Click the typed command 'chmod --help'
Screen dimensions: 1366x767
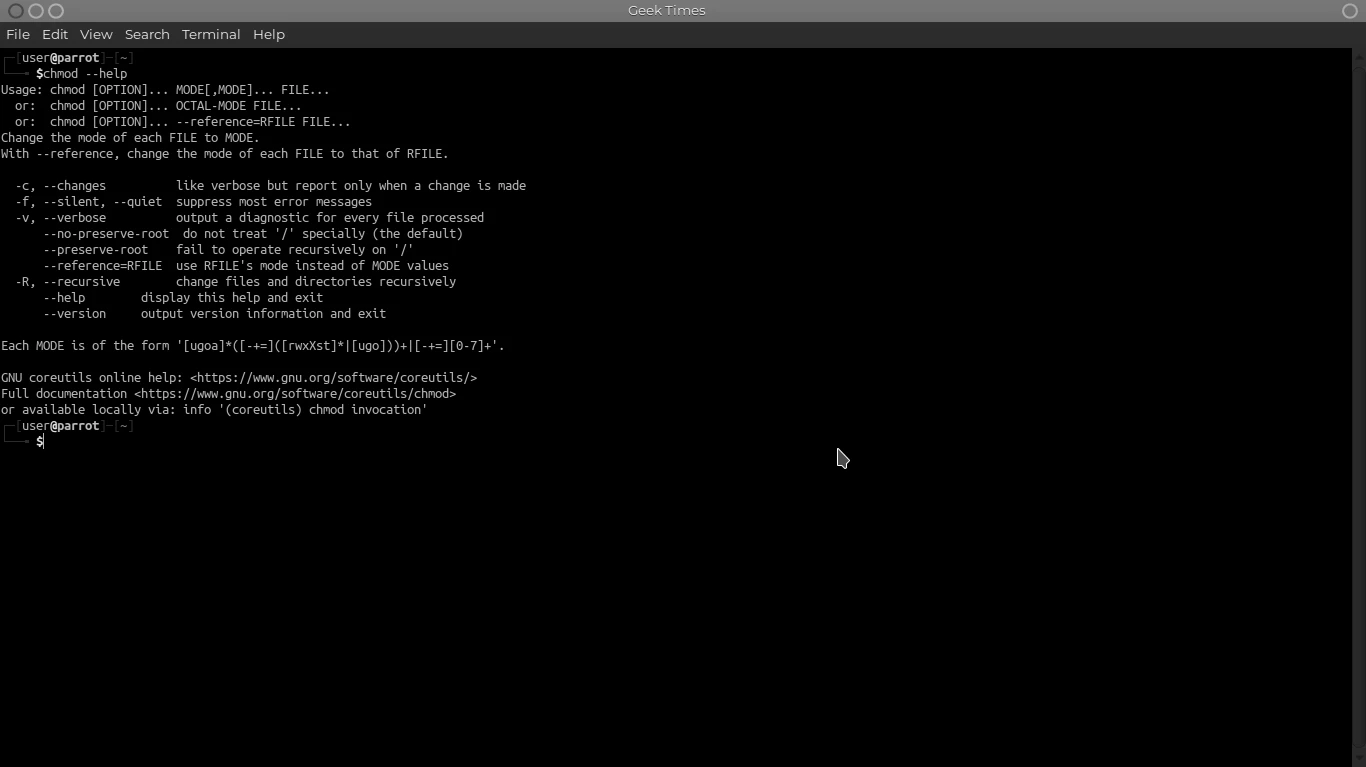pos(85,74)
